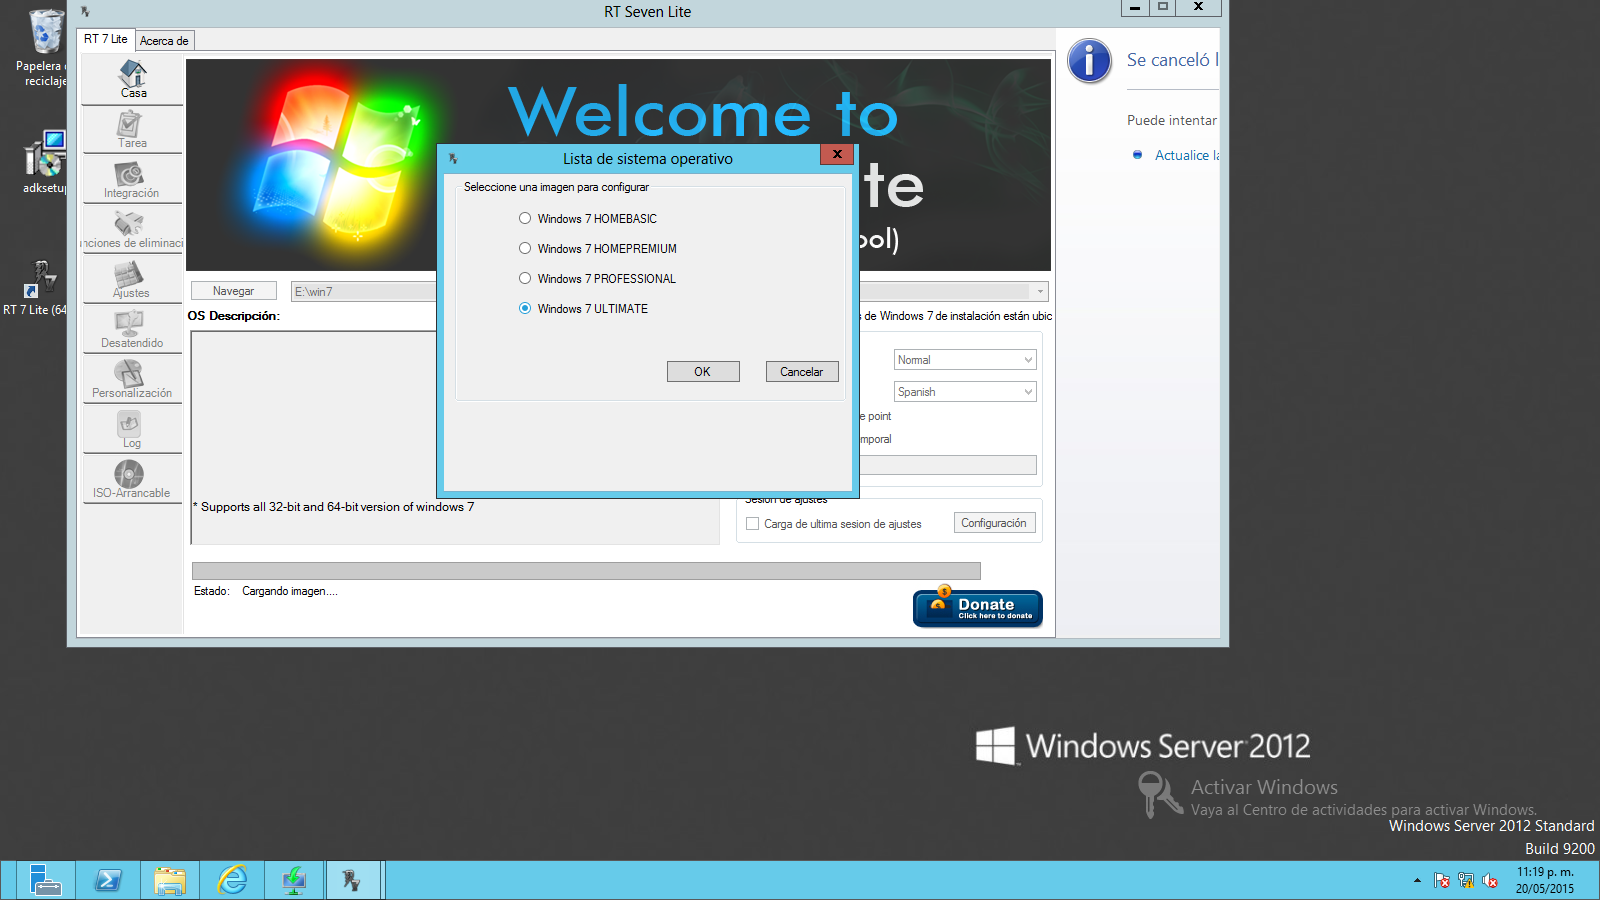Click the temporary path input field
Viewport: 1600px width, 900px height.
coord(948,465)
